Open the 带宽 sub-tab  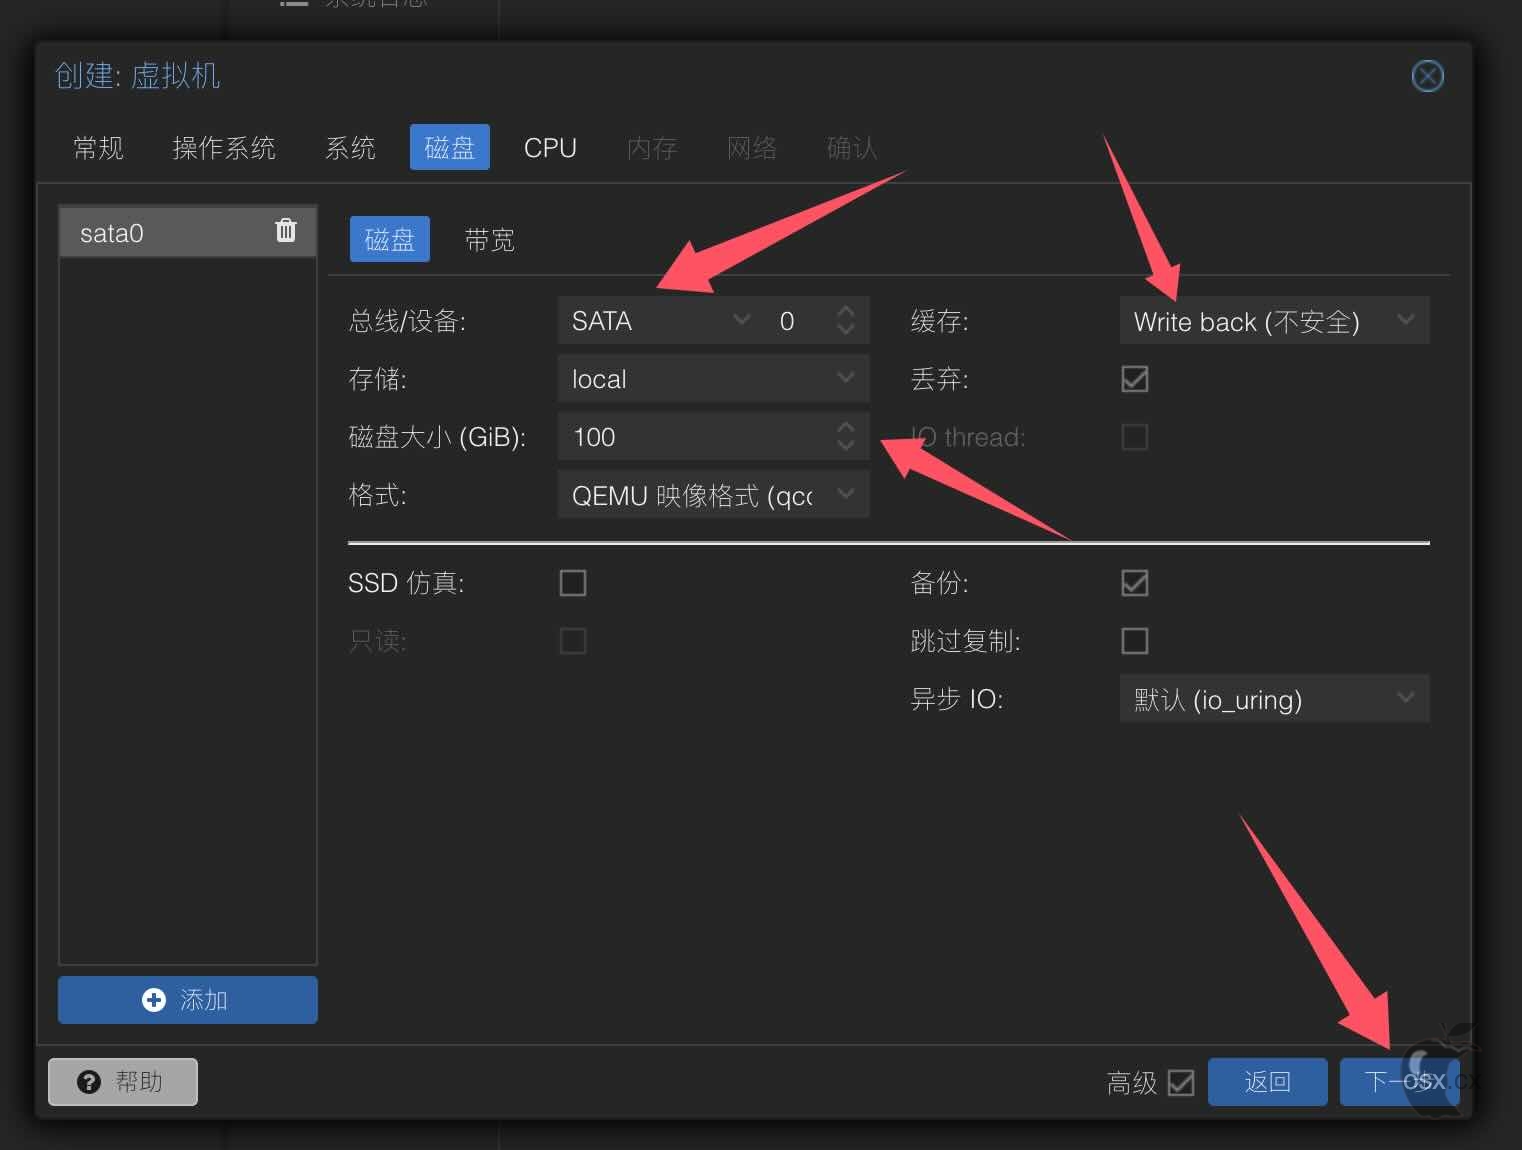pos(490,240)
